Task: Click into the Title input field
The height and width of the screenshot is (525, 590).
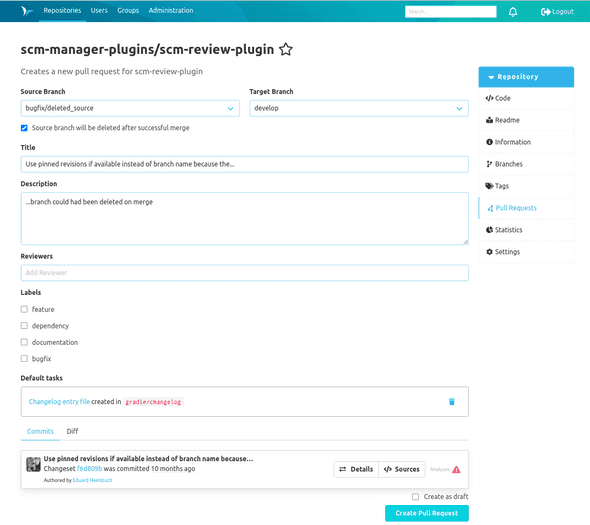Action: click(x=245, y=164)
